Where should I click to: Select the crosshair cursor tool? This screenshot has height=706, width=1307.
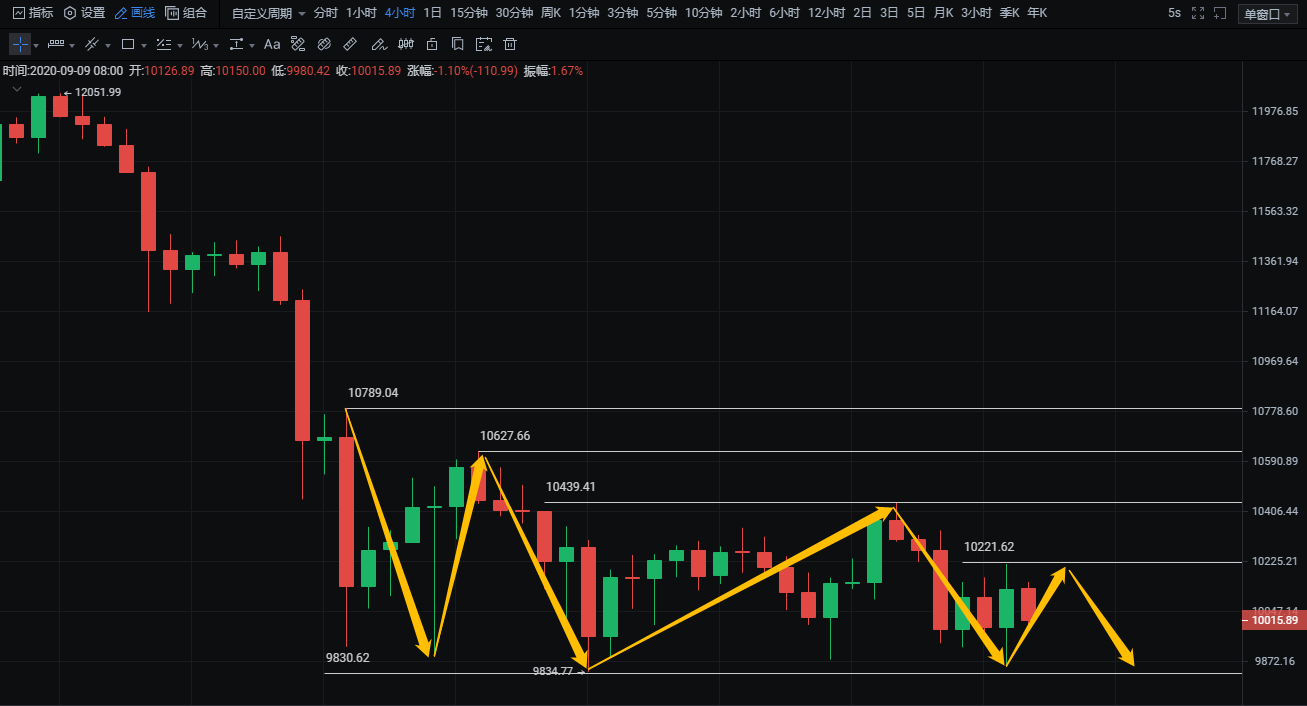click(x=20, y=45)
